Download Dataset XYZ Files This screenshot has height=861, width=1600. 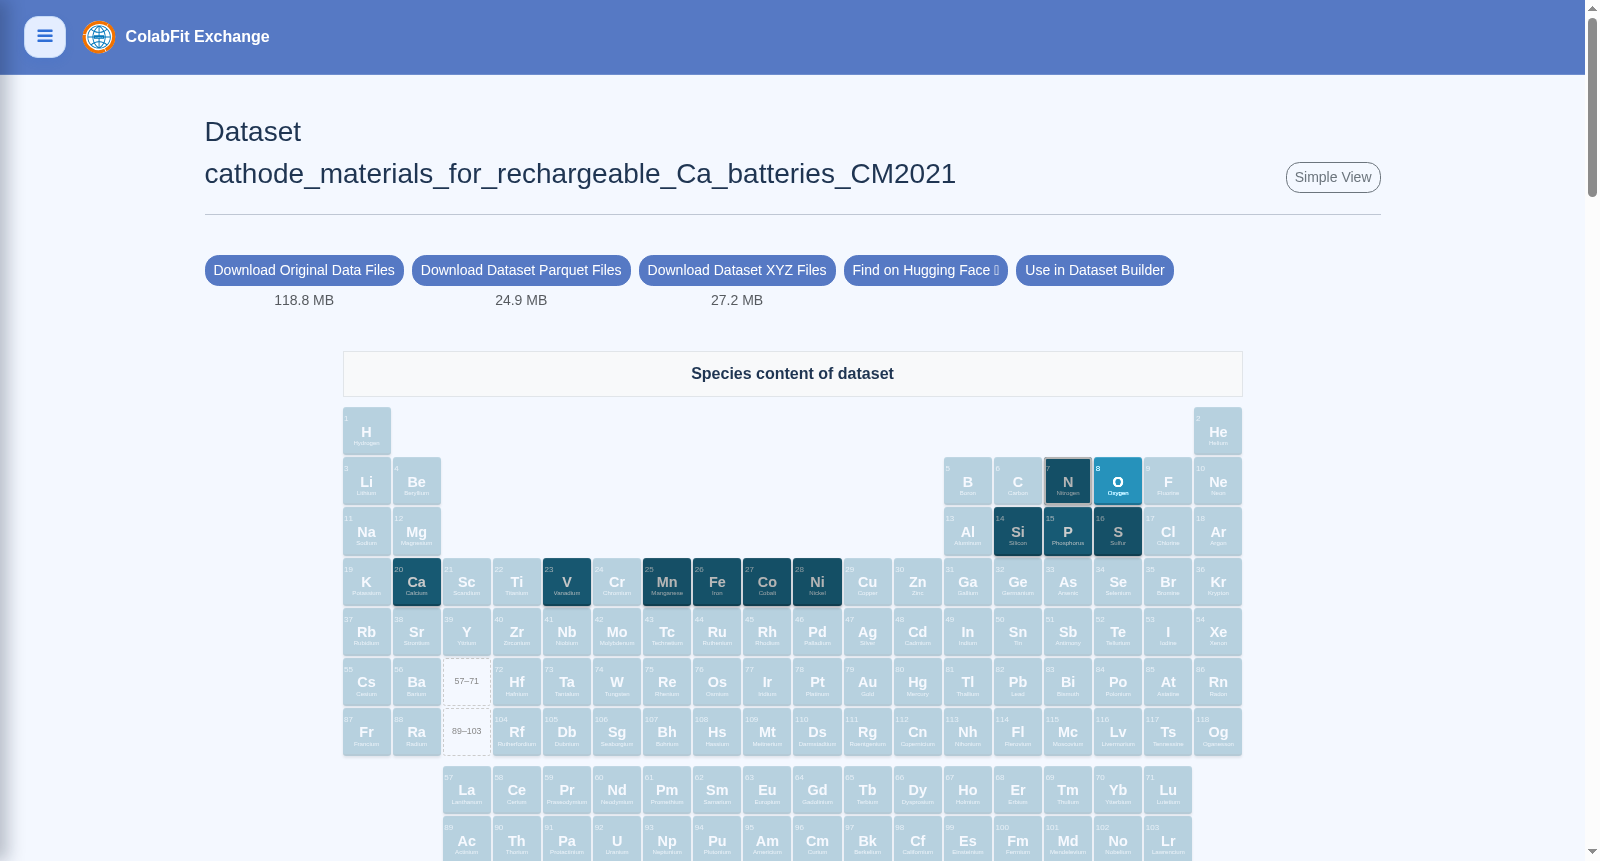tap(737, 270)
